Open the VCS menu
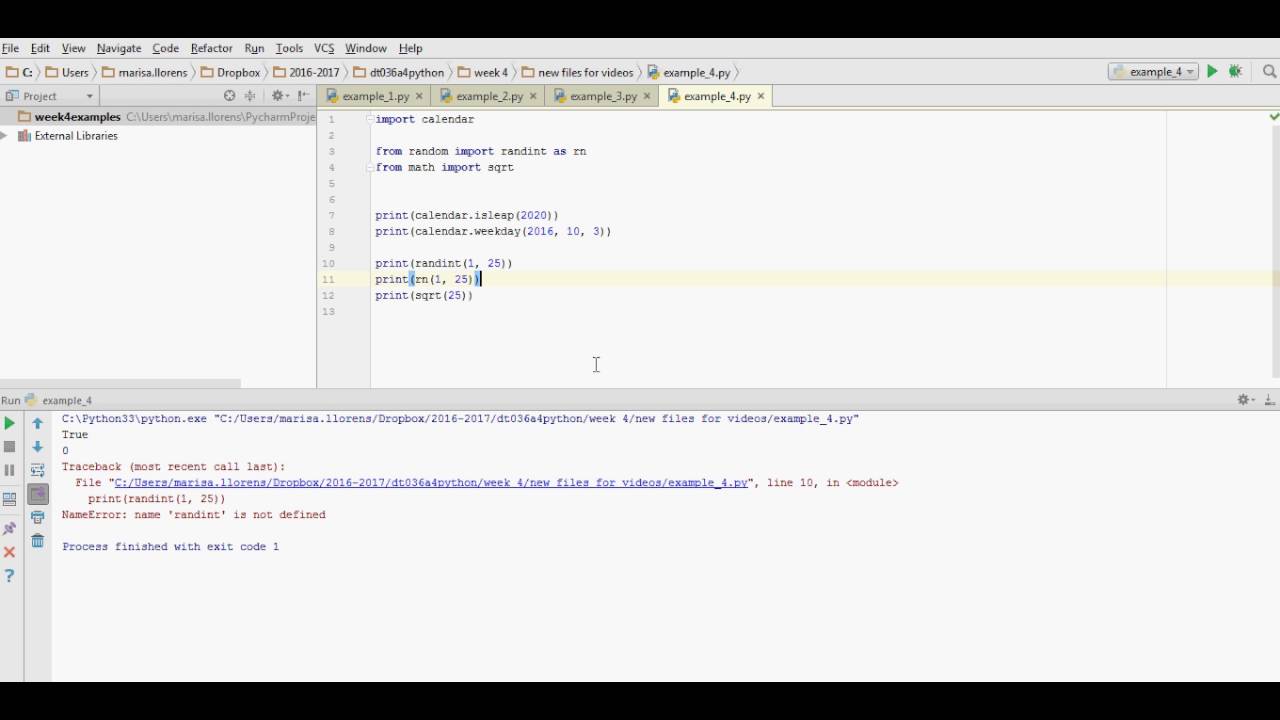 [x=324, y=48]
